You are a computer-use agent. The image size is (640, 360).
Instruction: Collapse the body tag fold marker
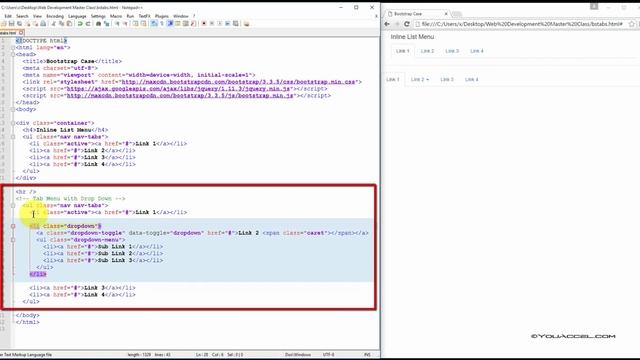coord(13,109)
